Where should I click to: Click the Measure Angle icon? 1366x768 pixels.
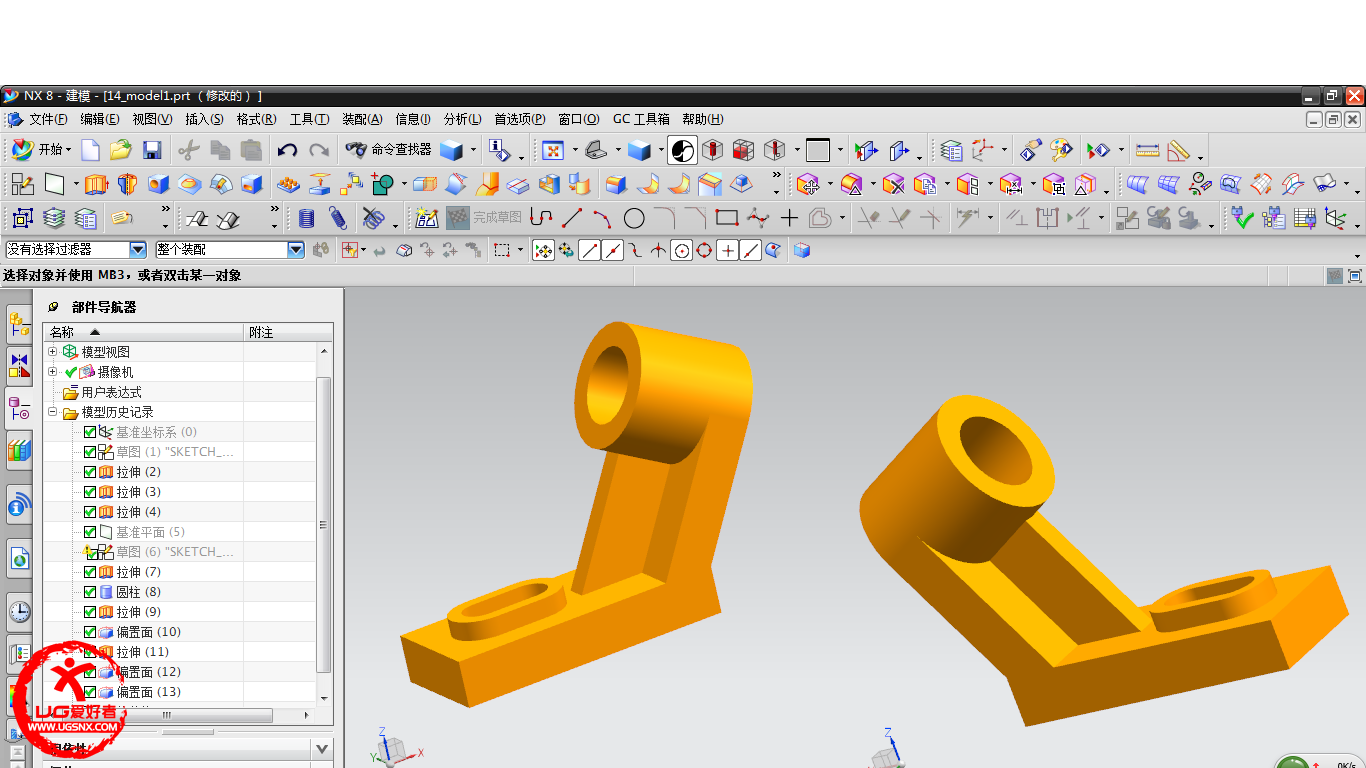[1179, 150]
